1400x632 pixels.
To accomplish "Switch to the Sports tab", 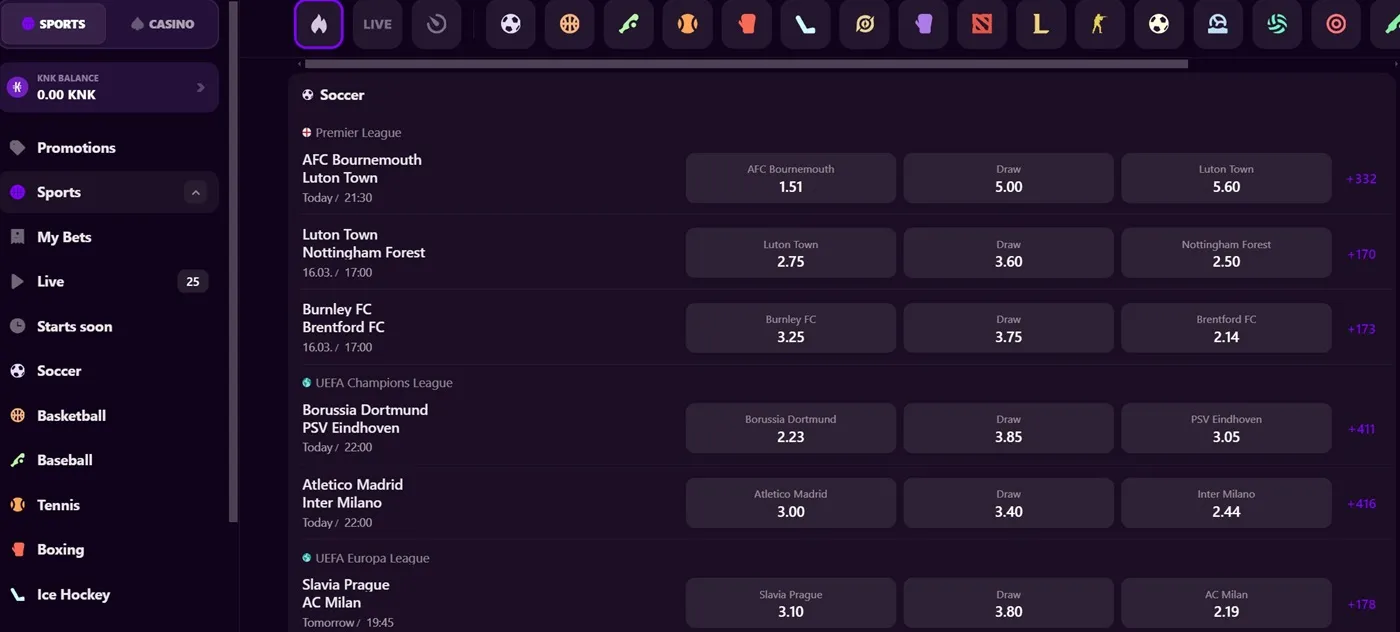I will pos(54,24).
